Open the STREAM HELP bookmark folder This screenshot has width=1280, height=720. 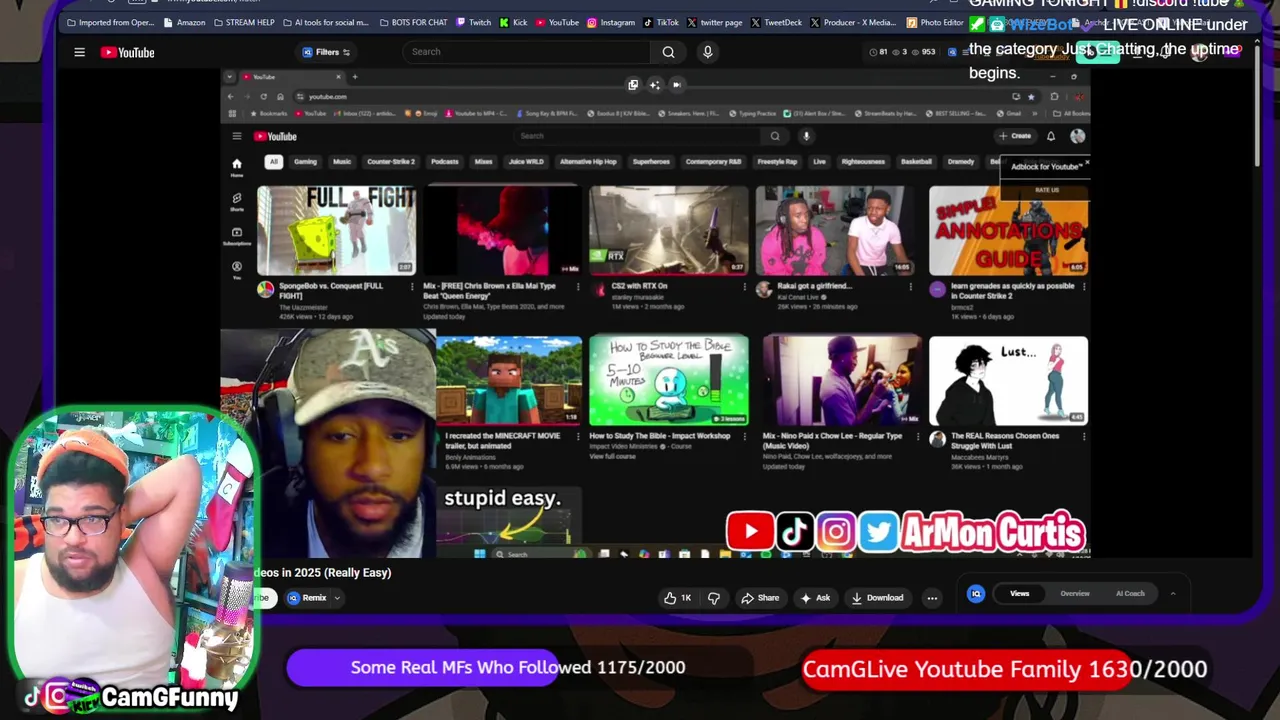tap(244, 22)
